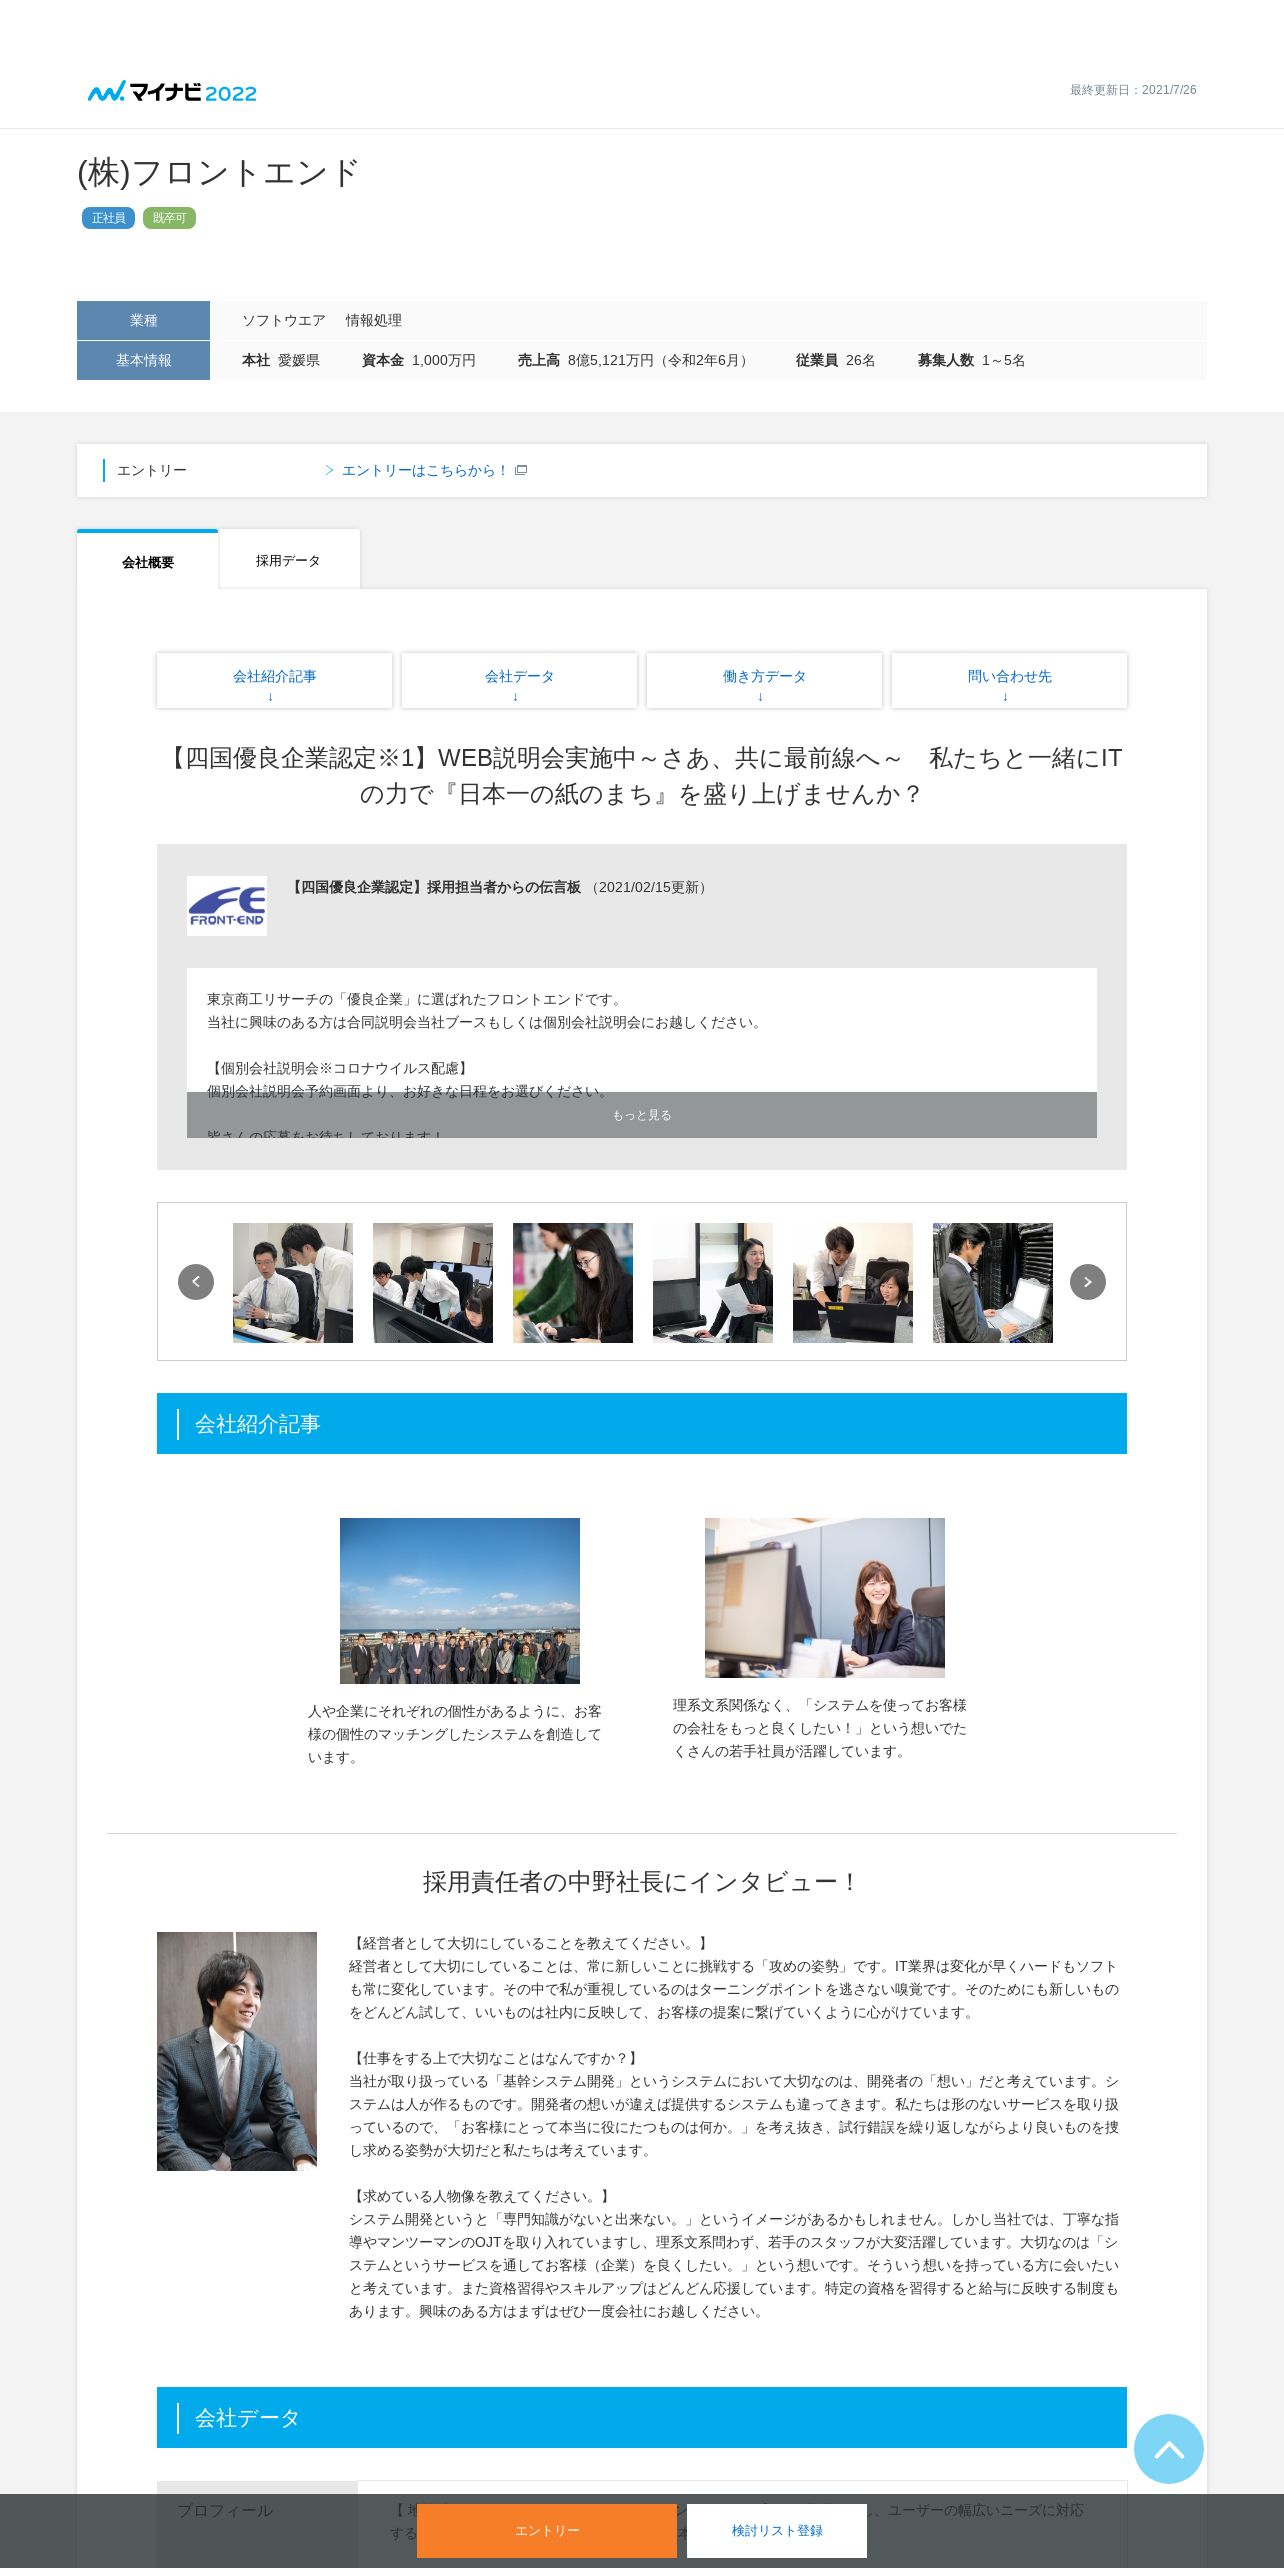Click the 採用担当者からの伝言板 title
This screenshot has height=2568, width=1284.
(434, 887)
